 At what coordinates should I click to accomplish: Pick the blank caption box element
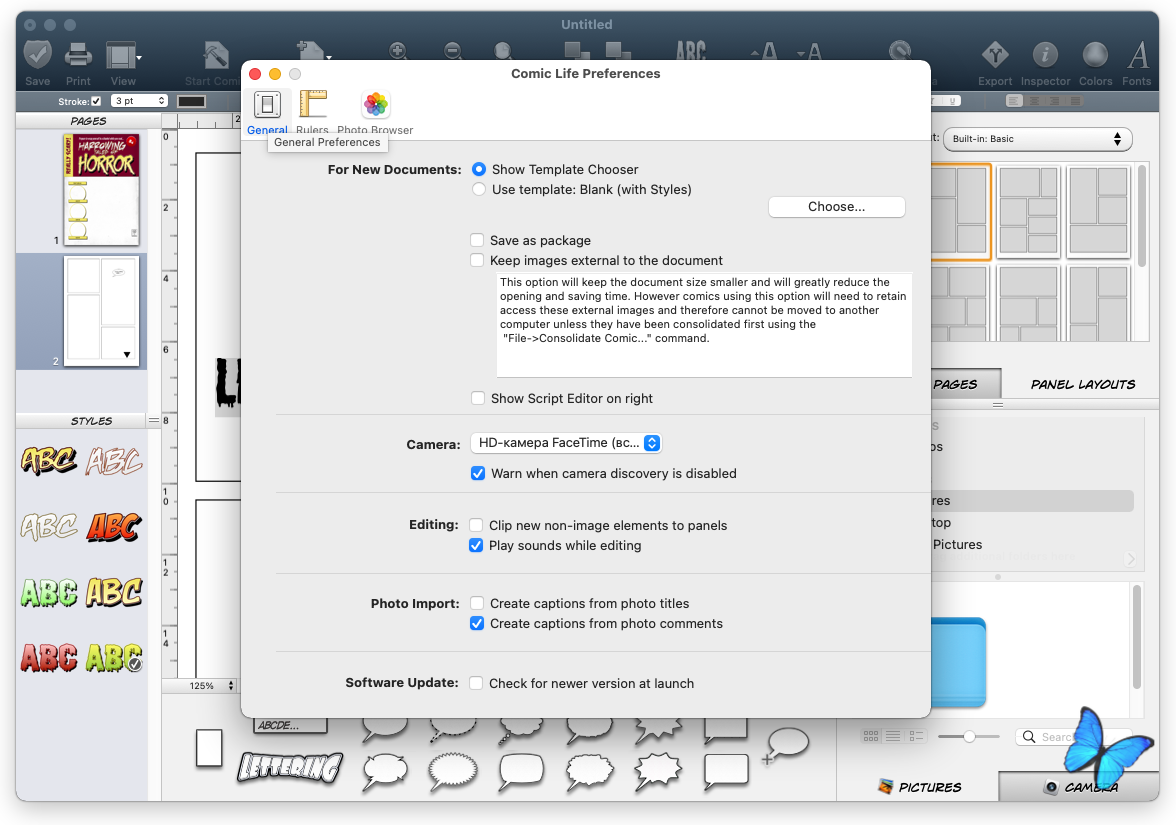click(209, 748)
